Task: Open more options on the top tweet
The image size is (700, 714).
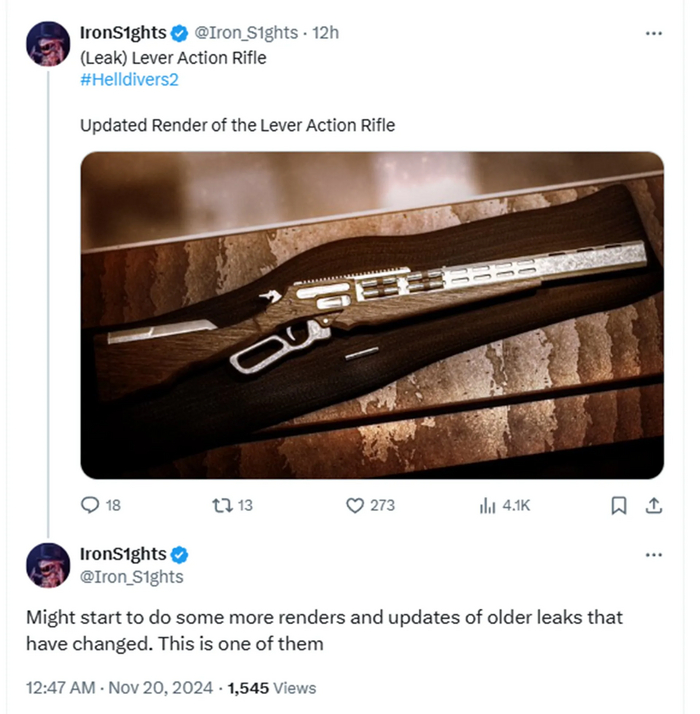Action: click(x=654, y=33)
